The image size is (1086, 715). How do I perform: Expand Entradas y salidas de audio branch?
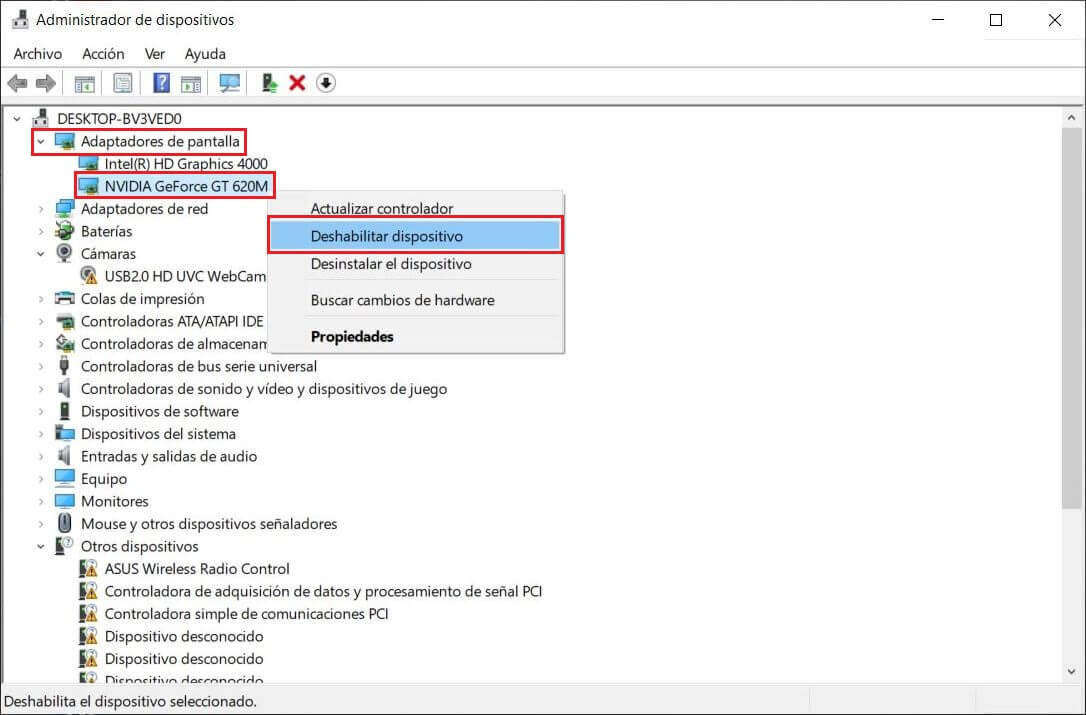point(41,456)
